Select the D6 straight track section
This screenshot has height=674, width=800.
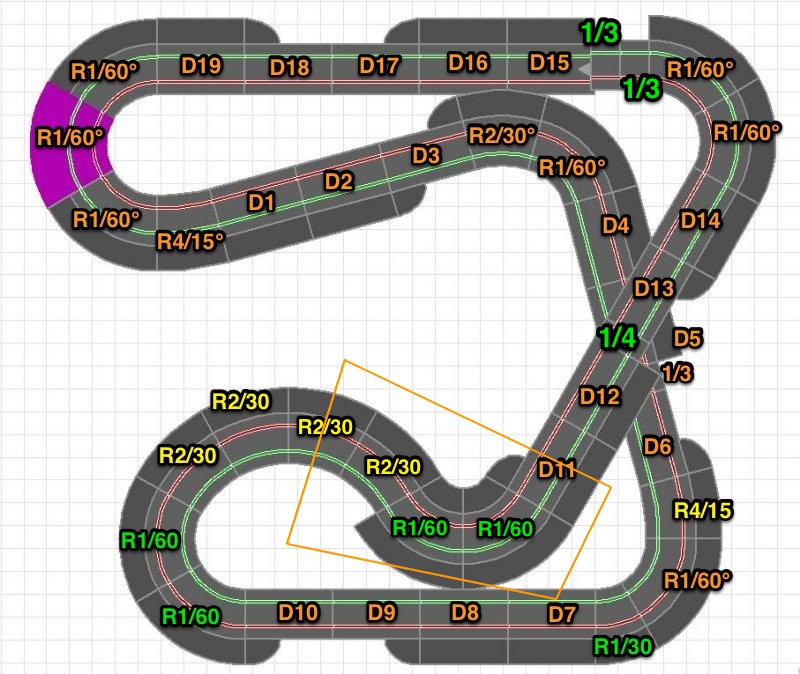coord(657,446)
